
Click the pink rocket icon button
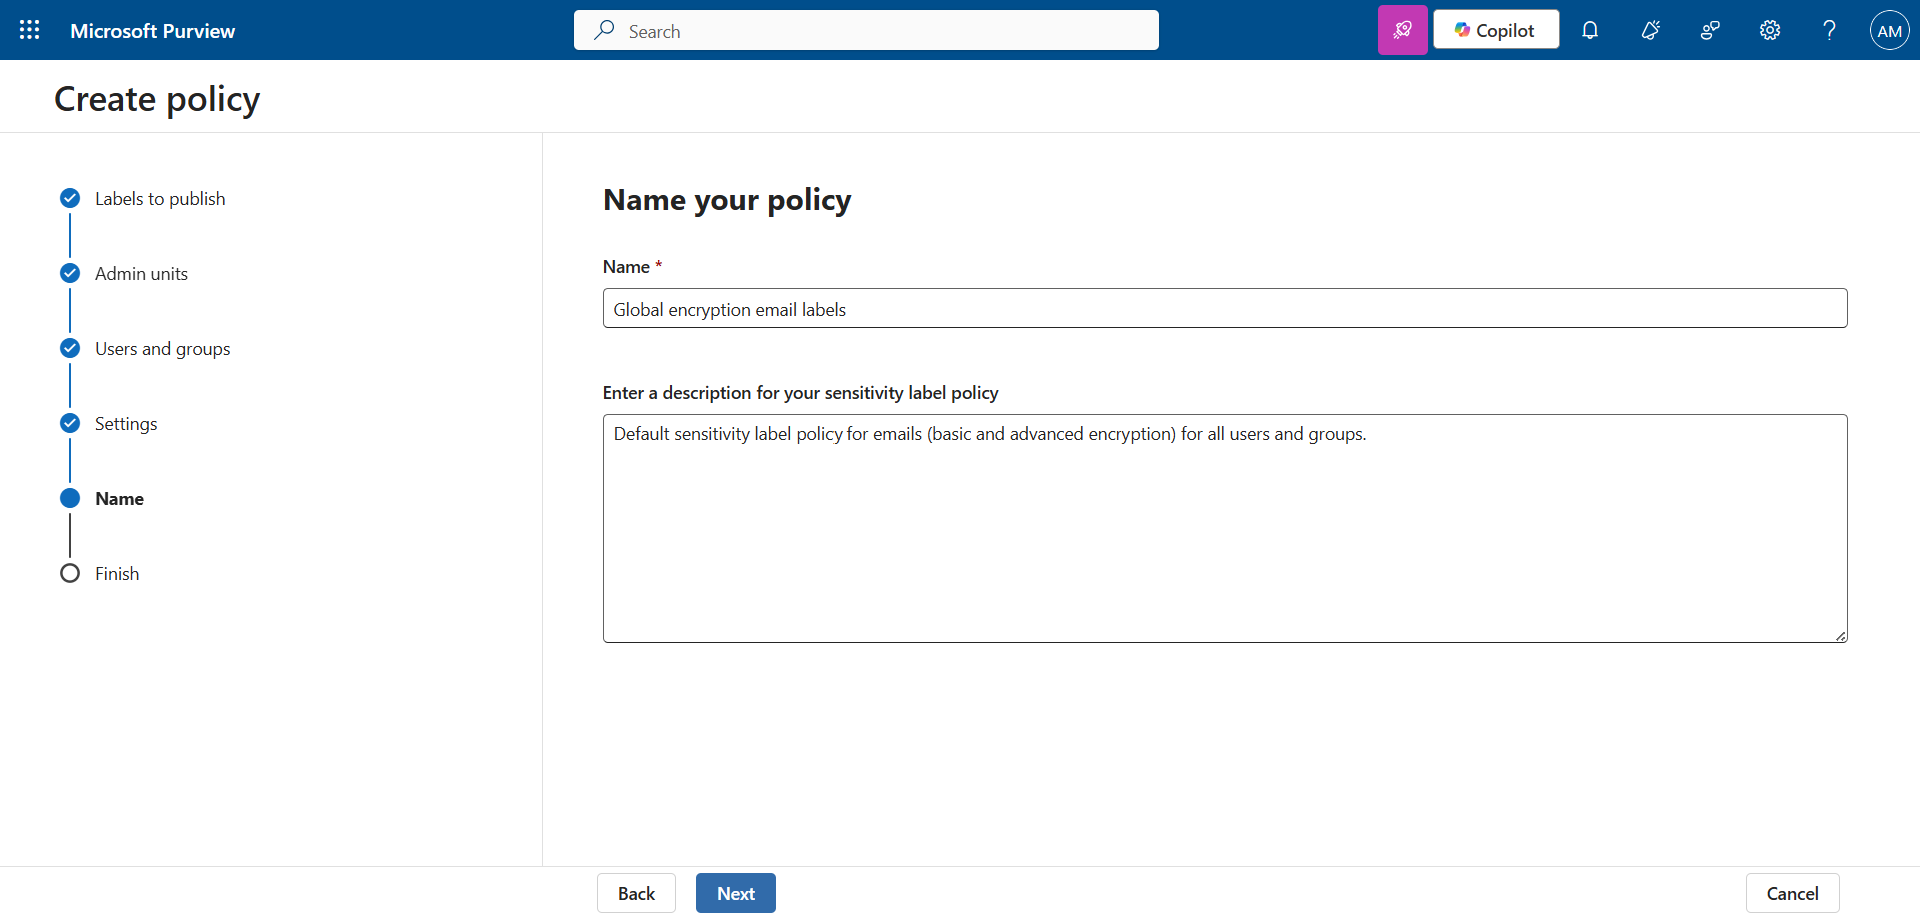tap(1402, 30)
